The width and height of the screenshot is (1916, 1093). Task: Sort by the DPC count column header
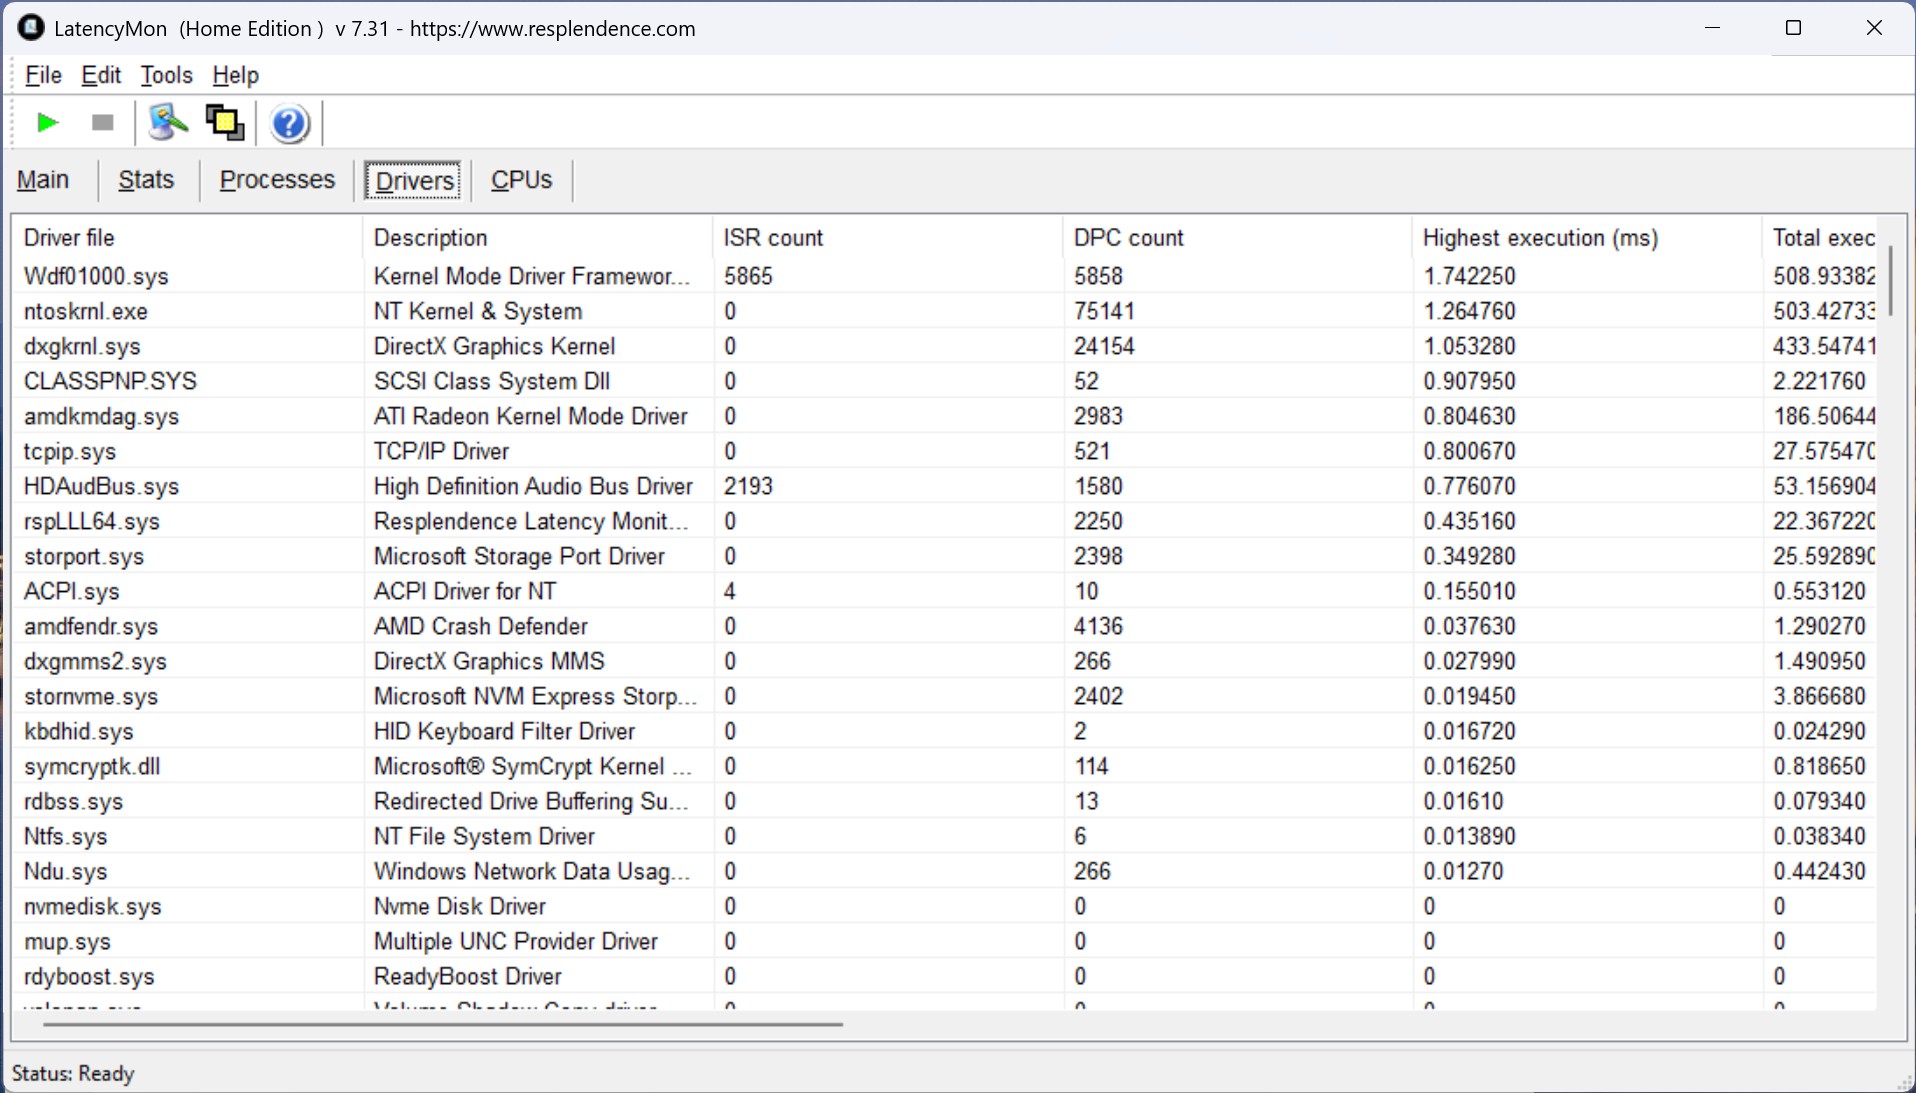pyautogui.click(x=1128, y=238)
